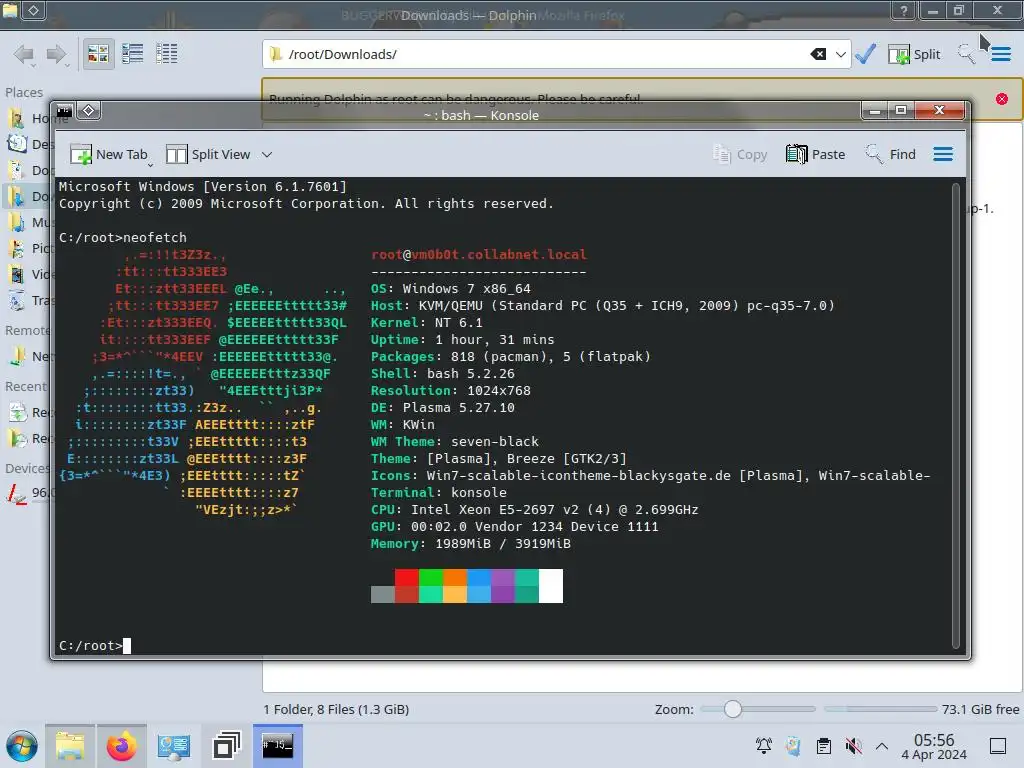Select the Recent section header in Dolphin
Screen dimensions: 1024x768
(26, 387)
